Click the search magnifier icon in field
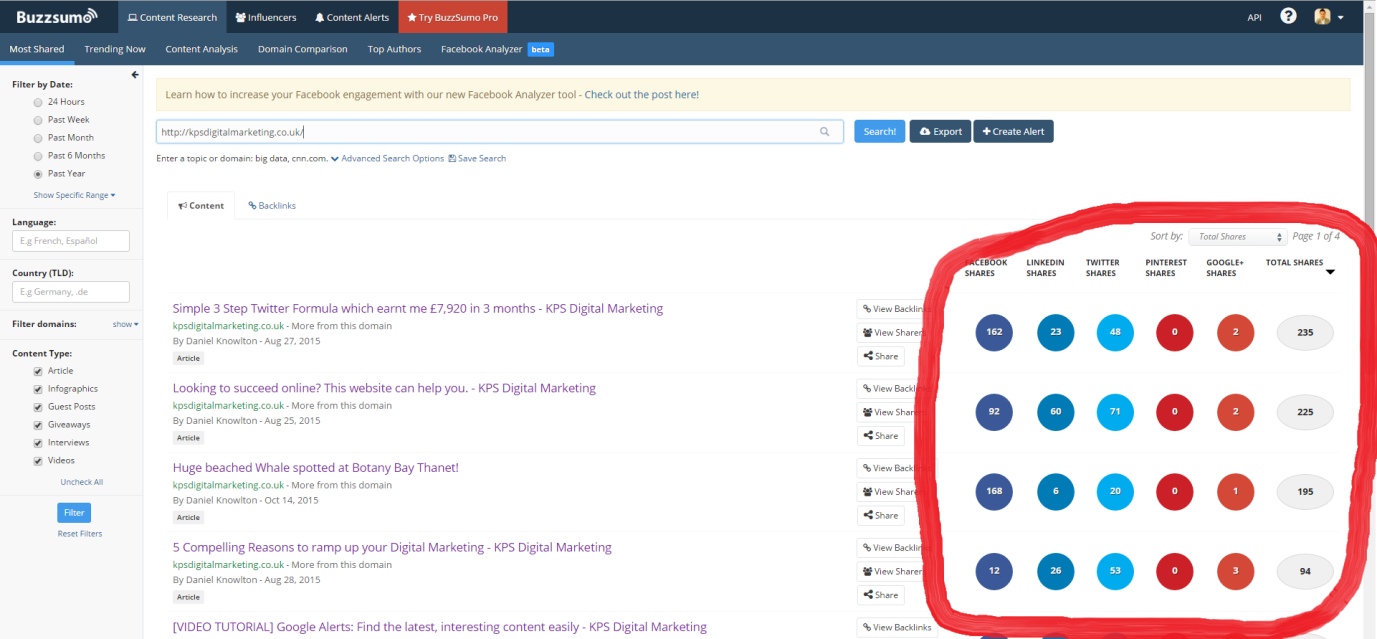The height and width of the screenshot is (639, 1377). tap(825, 132)
